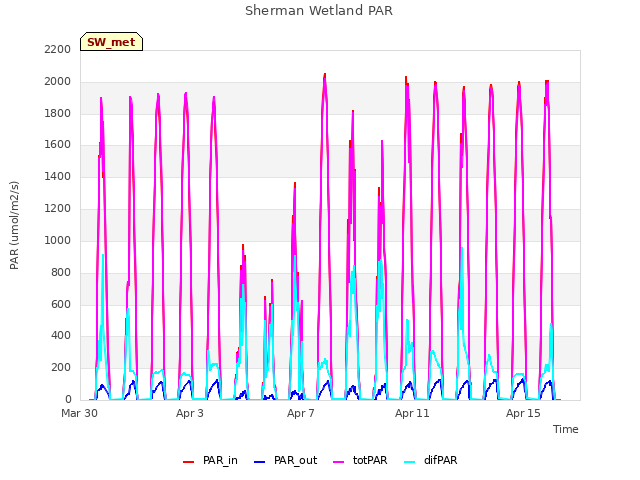Screen dimensions: 640x480
Task: Click the Apr 7 x-axis tick label
Action: click(x=301, y=413)
